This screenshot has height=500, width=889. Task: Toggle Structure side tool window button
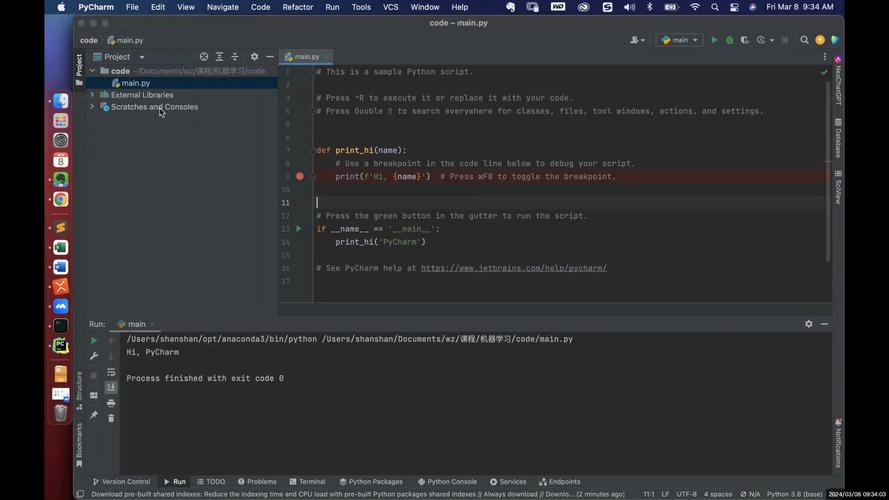click(x=79, y=390)
